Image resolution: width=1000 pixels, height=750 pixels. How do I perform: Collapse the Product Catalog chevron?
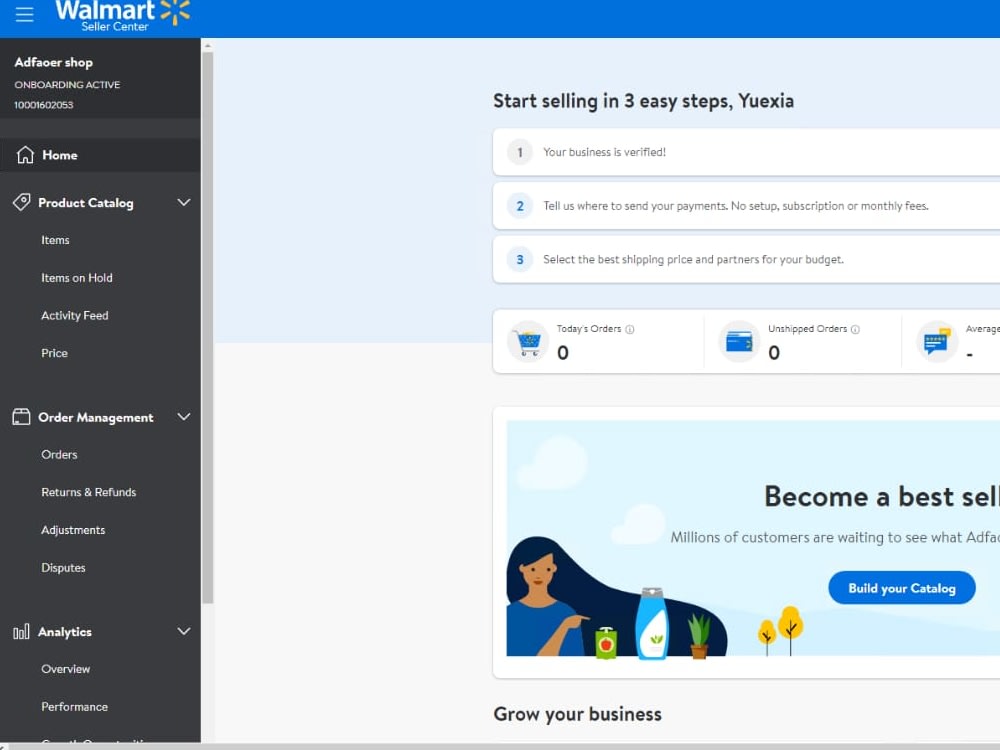click(x=184, y=202)
